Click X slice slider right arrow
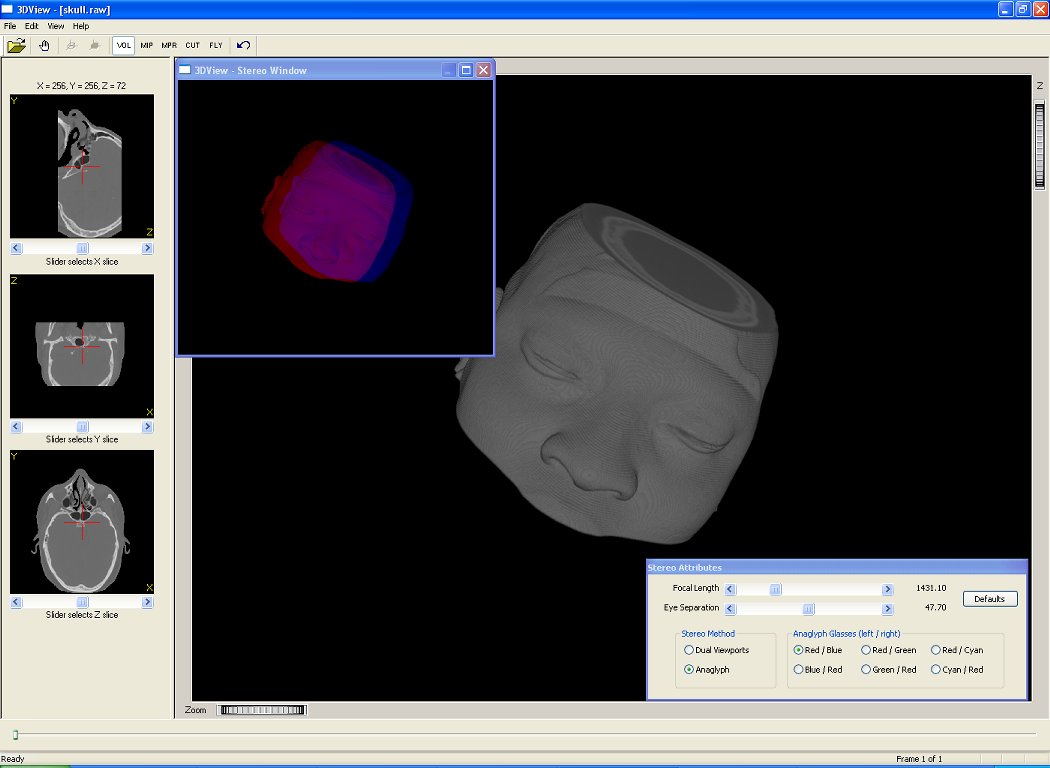This screenshot has width=1050, height=768. [148, 248]
